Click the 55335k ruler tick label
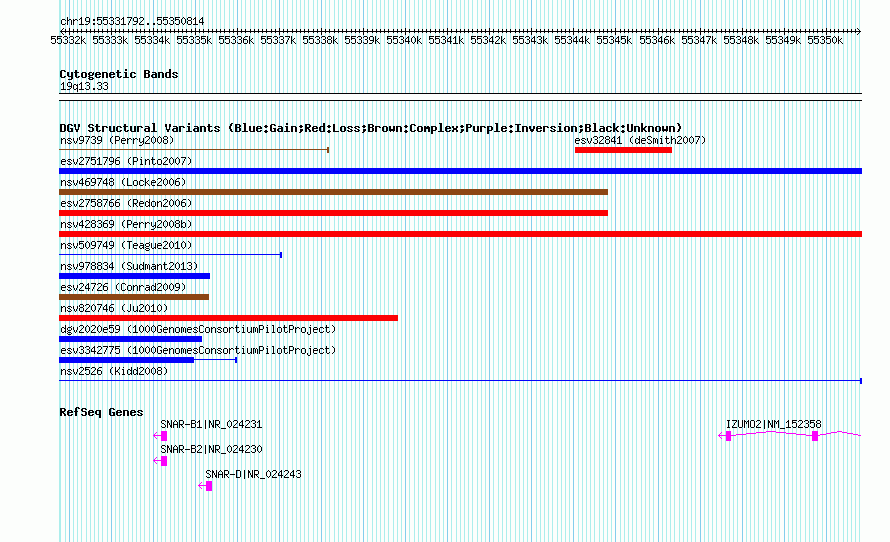This screenshot has width=890, height=542. (x=194, y=41)
